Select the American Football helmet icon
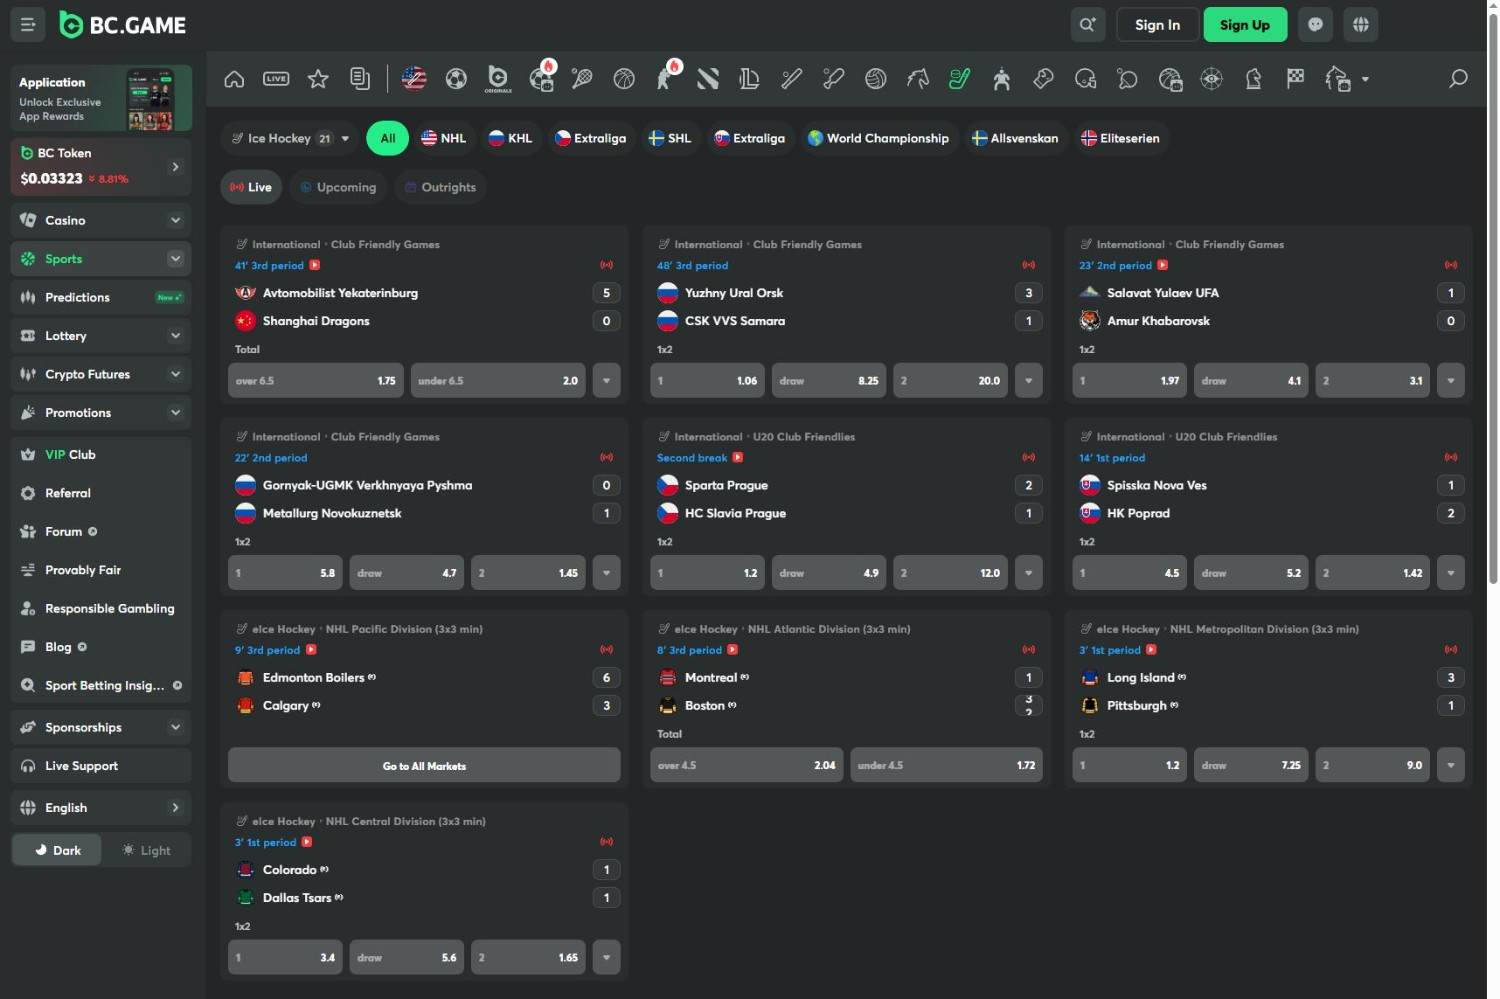 1086,79
